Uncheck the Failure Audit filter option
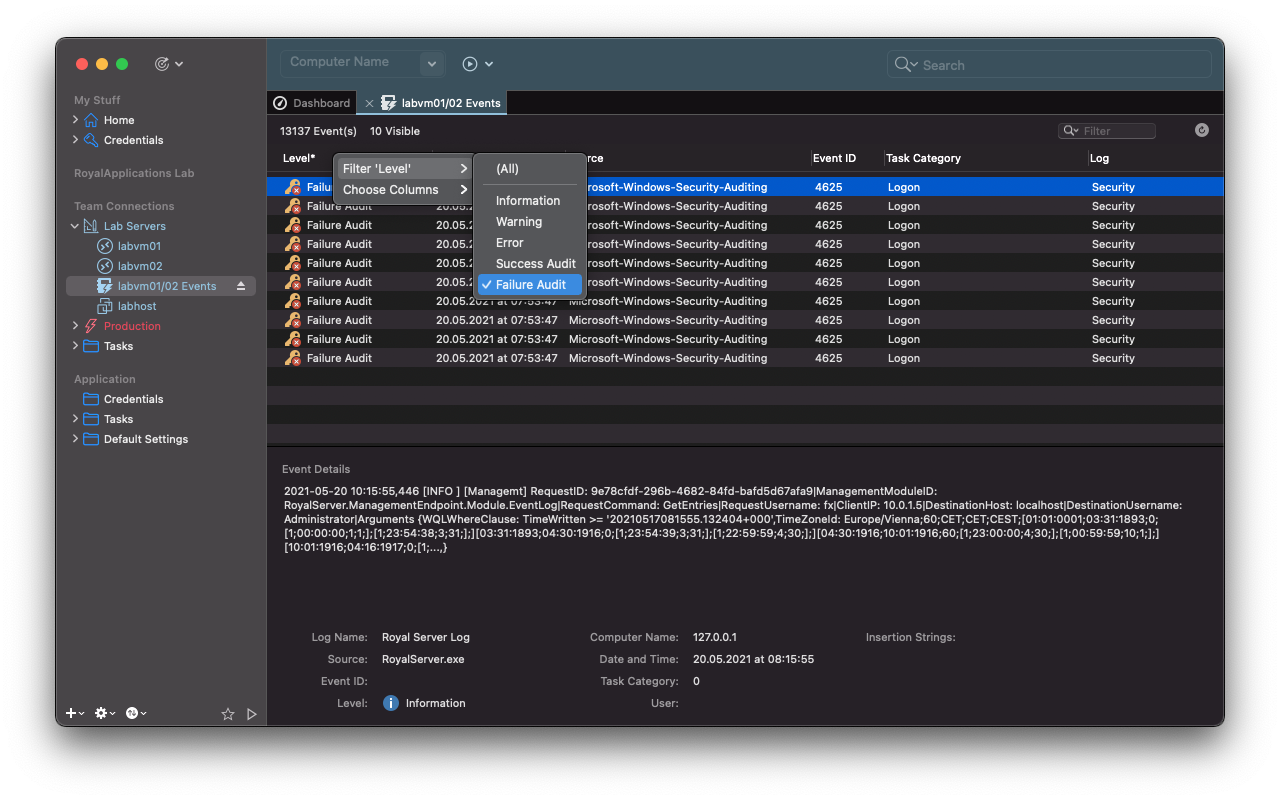1280x800 pixels. pos(530,285)
